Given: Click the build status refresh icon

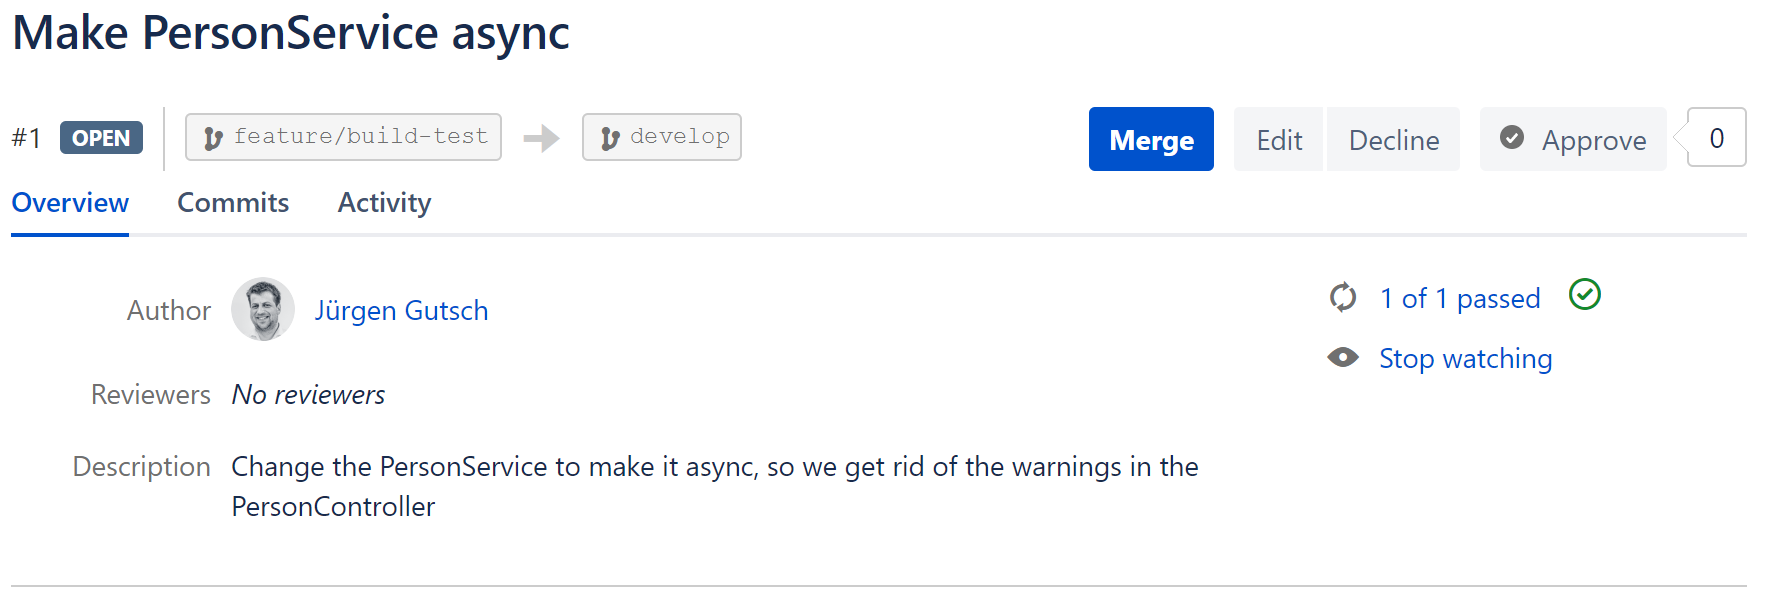Looking at the screenshot, I should coord(1343,297).
